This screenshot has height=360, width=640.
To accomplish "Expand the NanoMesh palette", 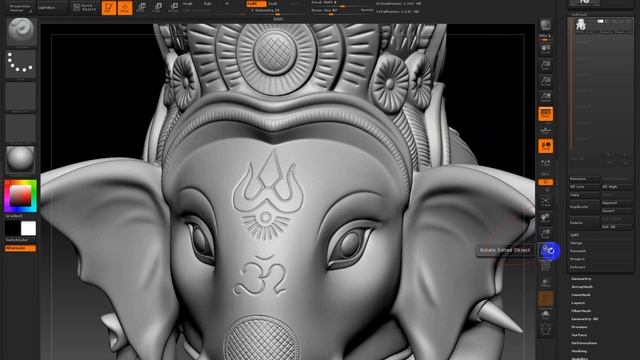I will (x=581, y=295).
